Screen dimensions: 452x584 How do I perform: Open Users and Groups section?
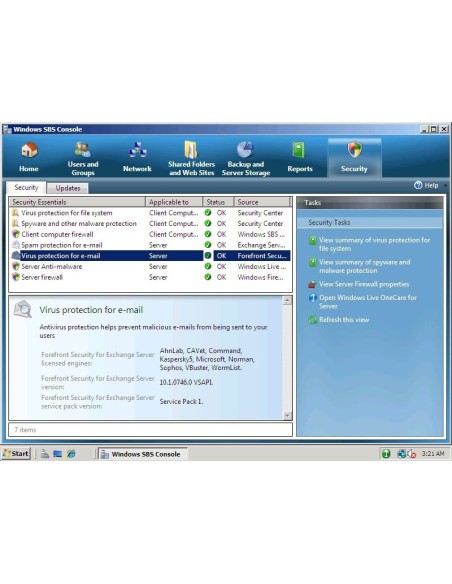83,159
